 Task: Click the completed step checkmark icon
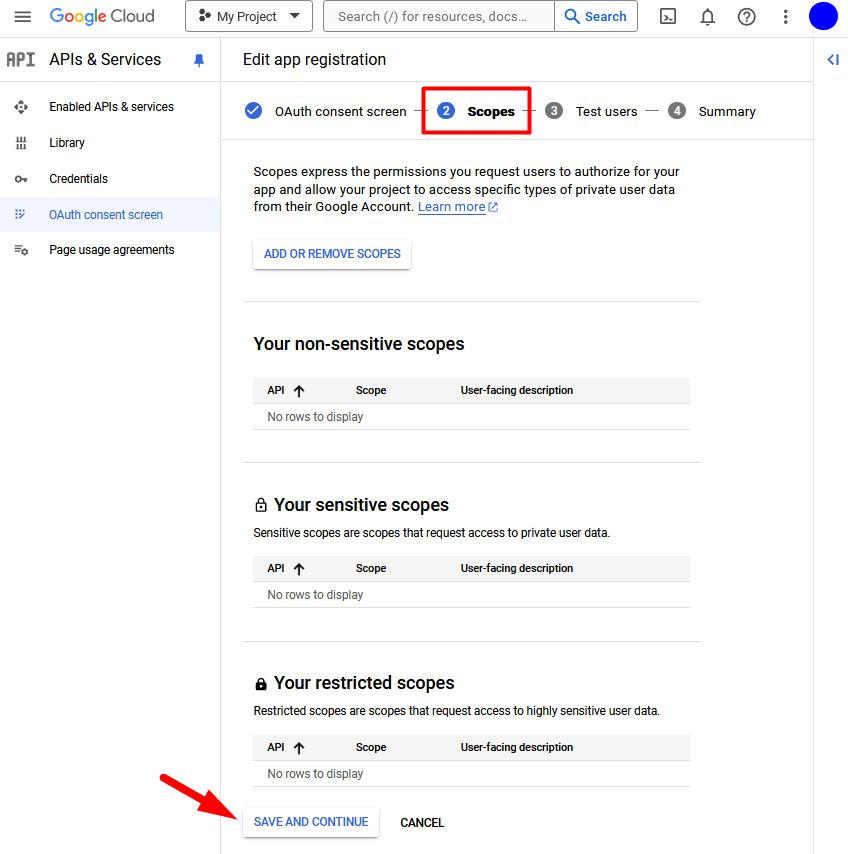pyautogui.click(x=253, y=111)
